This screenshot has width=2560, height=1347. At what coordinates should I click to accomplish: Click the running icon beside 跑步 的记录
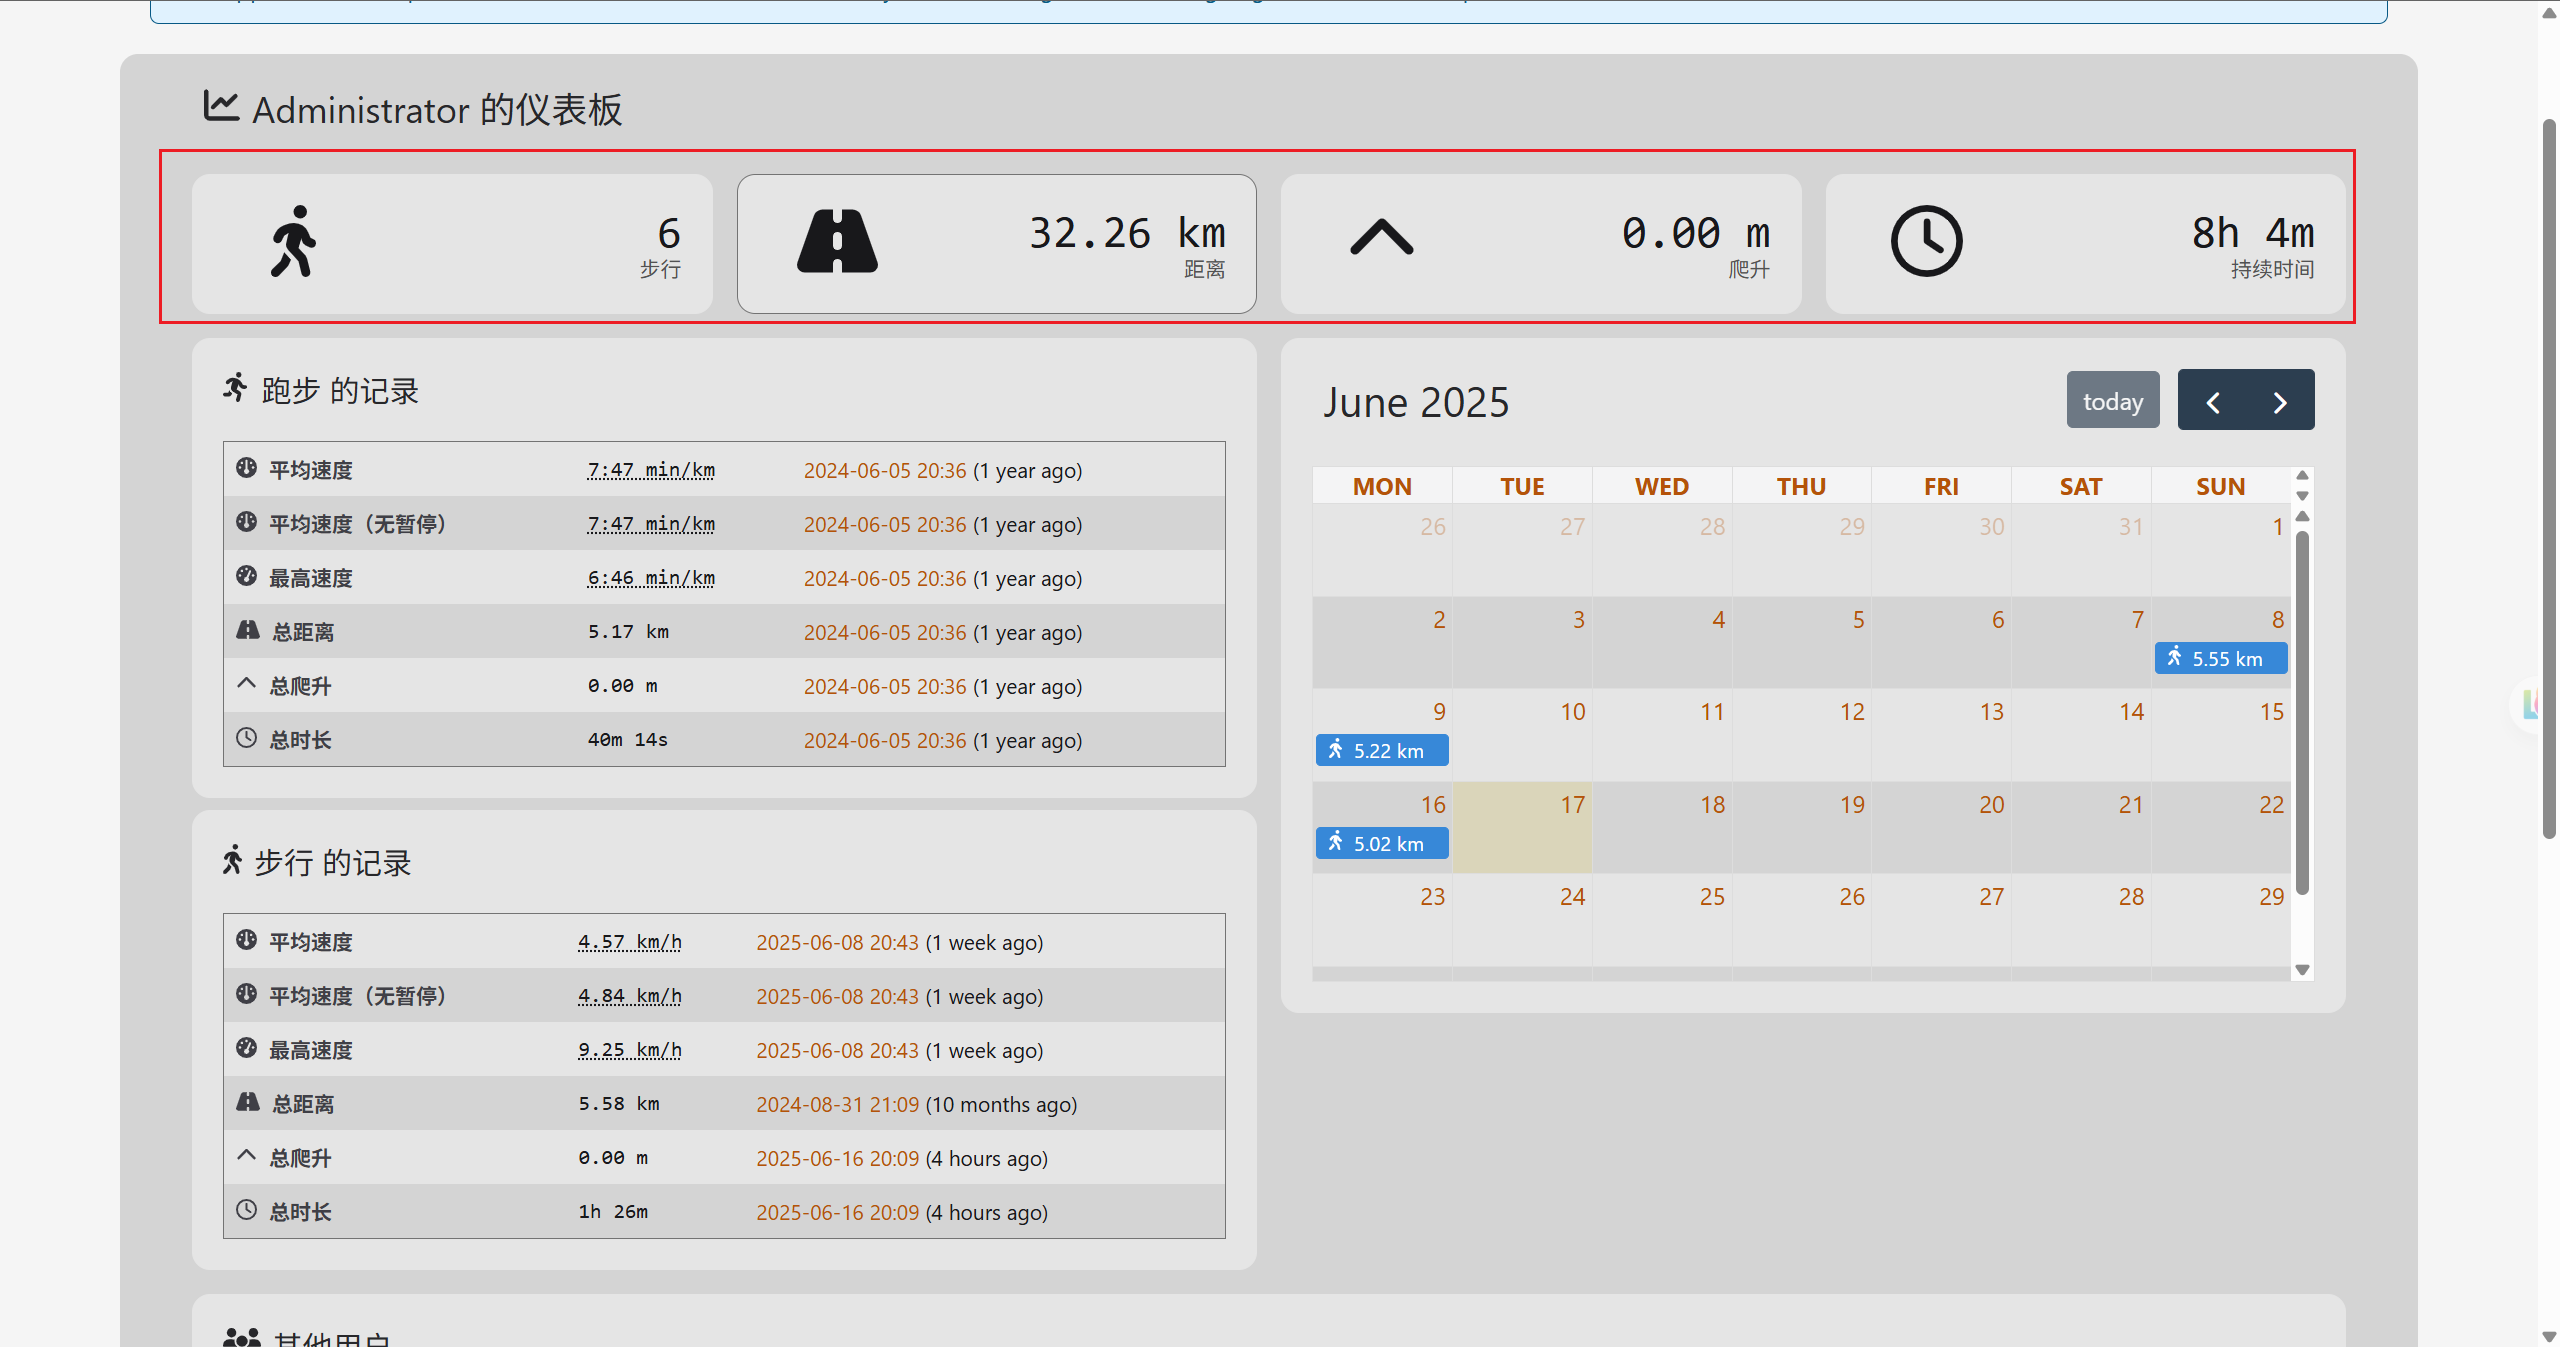[x=235, y=388]
